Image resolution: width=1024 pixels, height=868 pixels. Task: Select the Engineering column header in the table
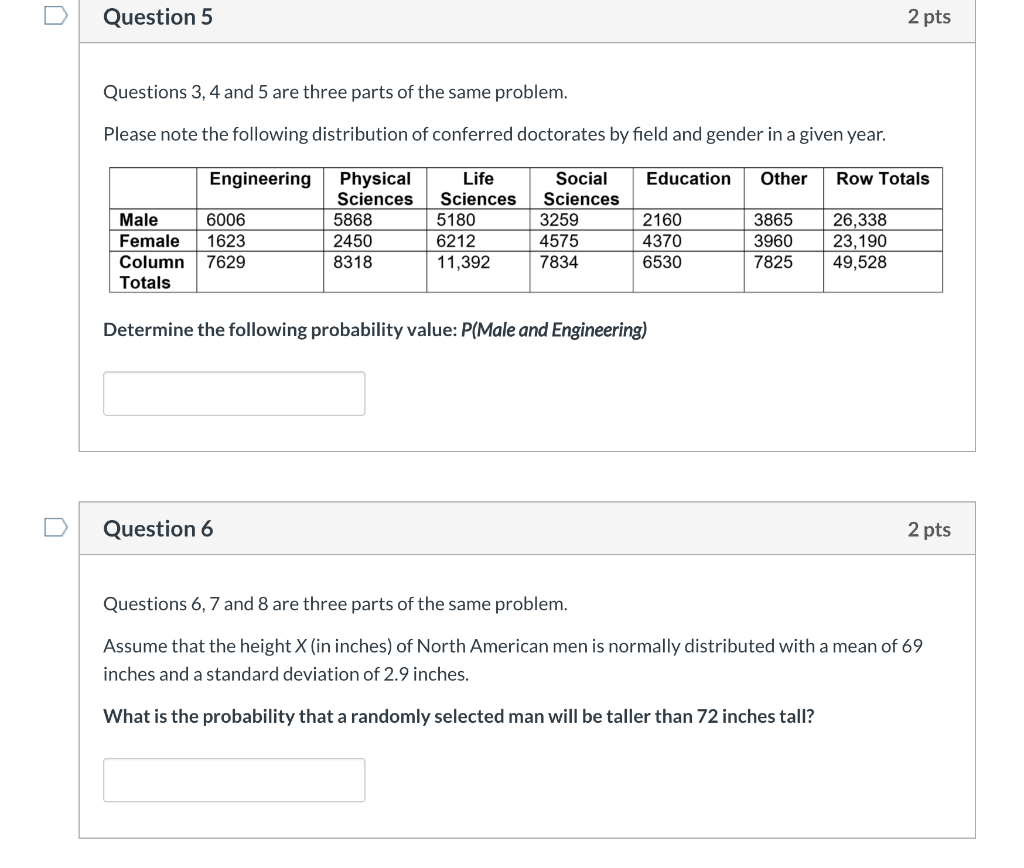[260, 178]
